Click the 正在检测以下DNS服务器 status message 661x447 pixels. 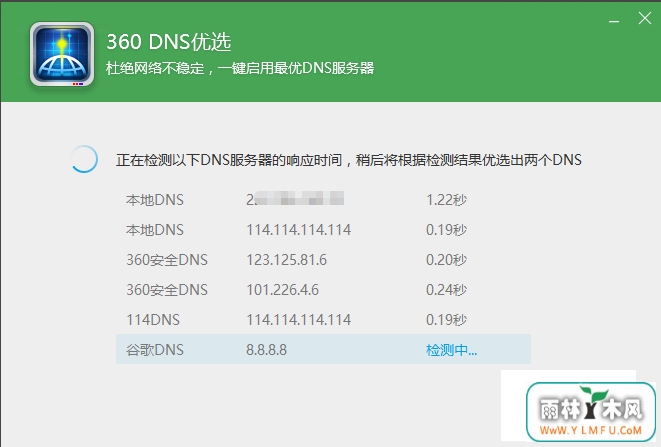[349, 160]
